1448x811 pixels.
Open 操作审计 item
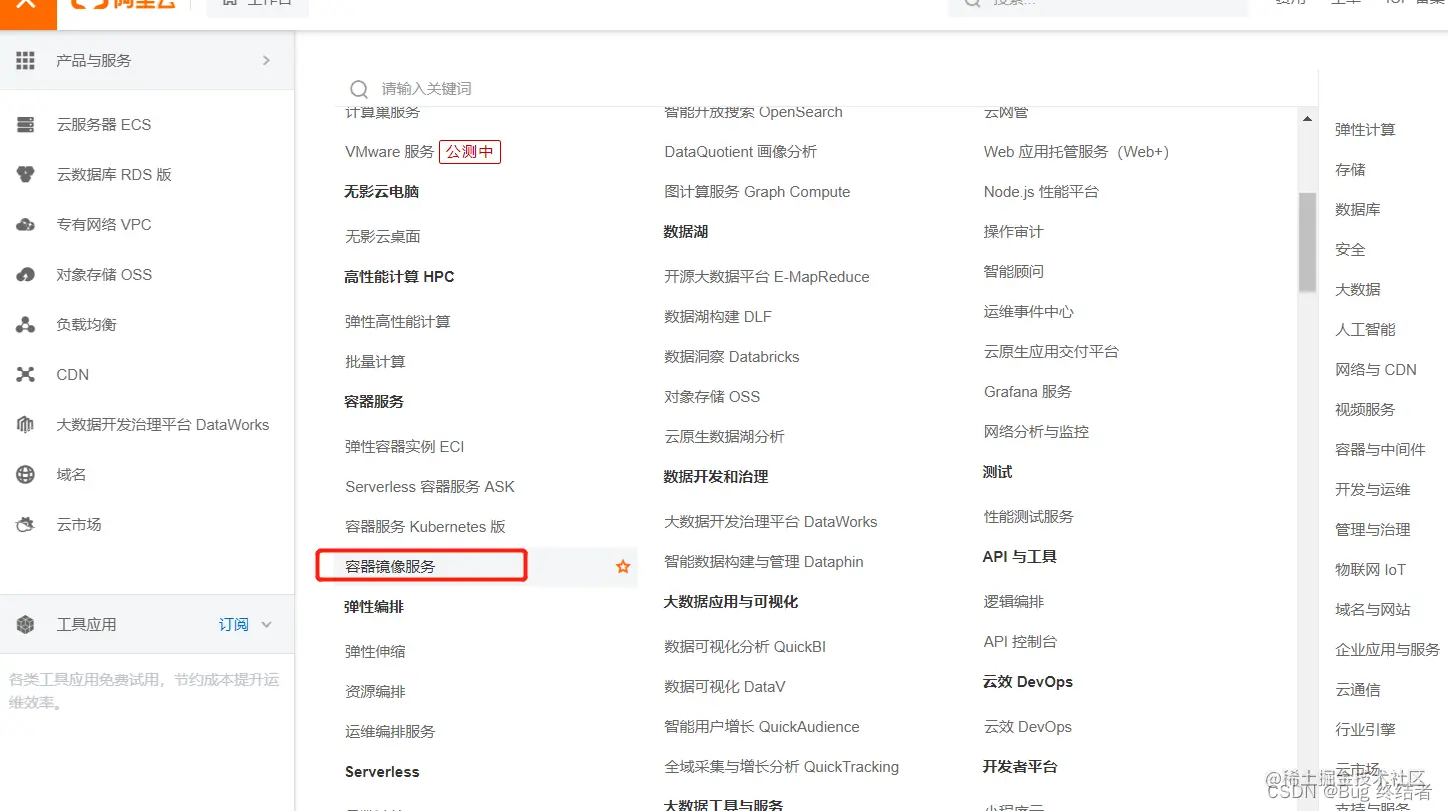pyautogui.click(x=1013, y=232)
